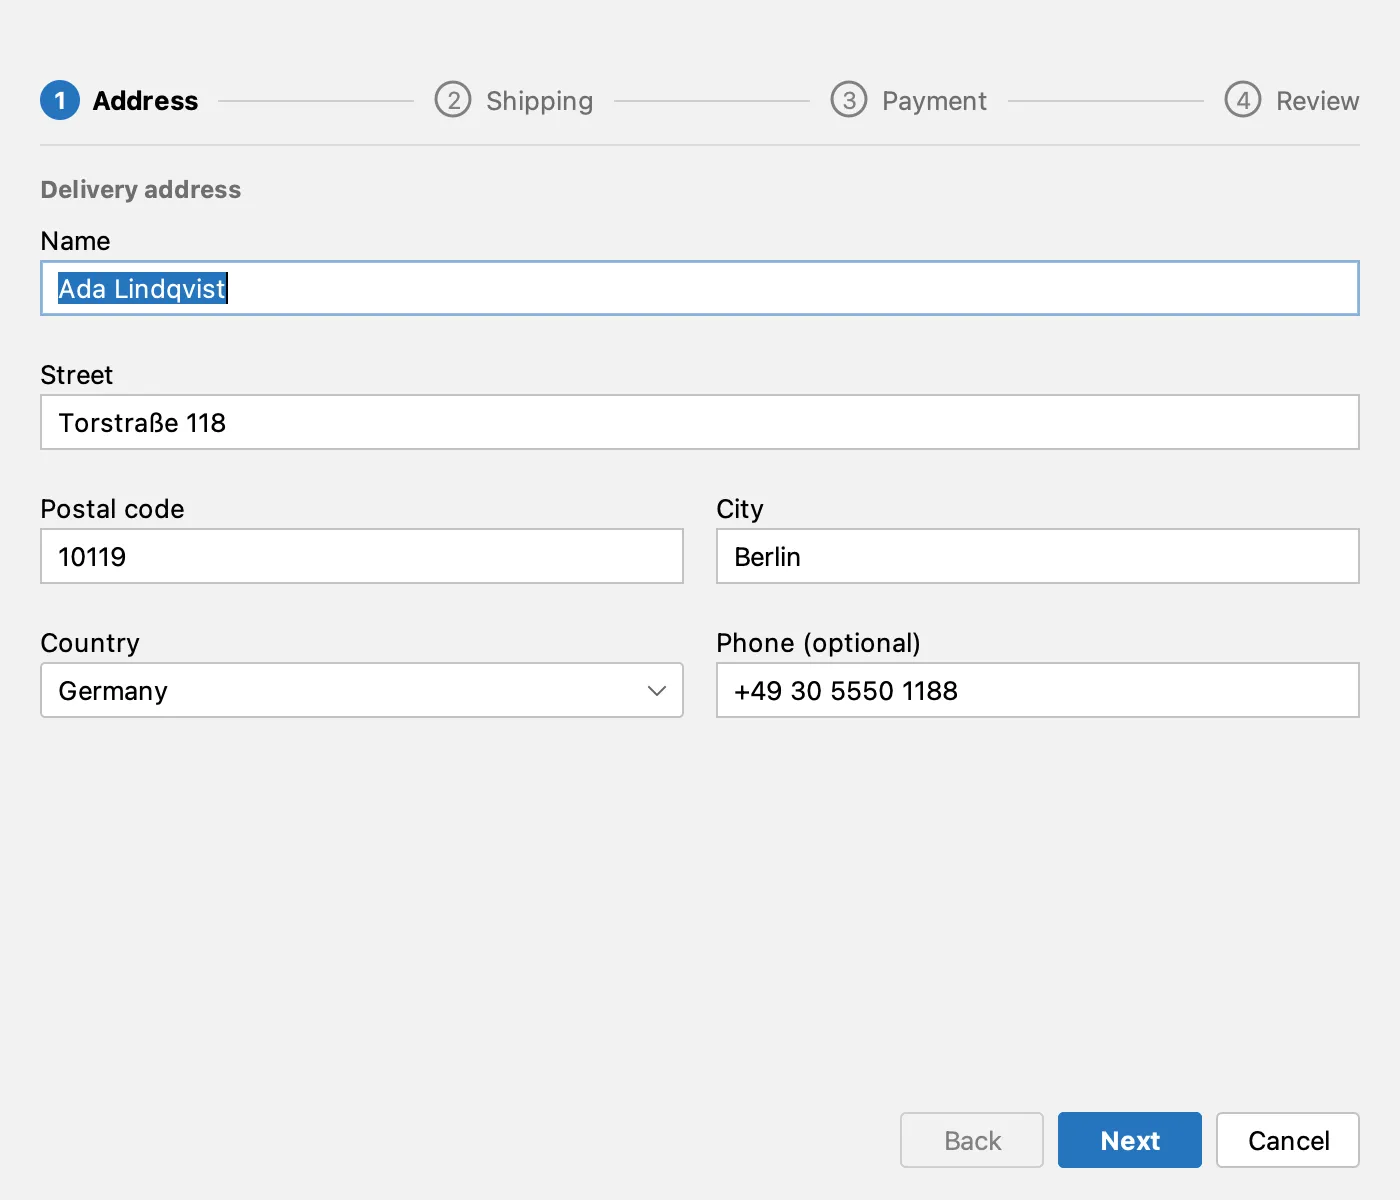Go to the Review step label
Viewport: 1400px width, 1200px height.
(1317, 101)
